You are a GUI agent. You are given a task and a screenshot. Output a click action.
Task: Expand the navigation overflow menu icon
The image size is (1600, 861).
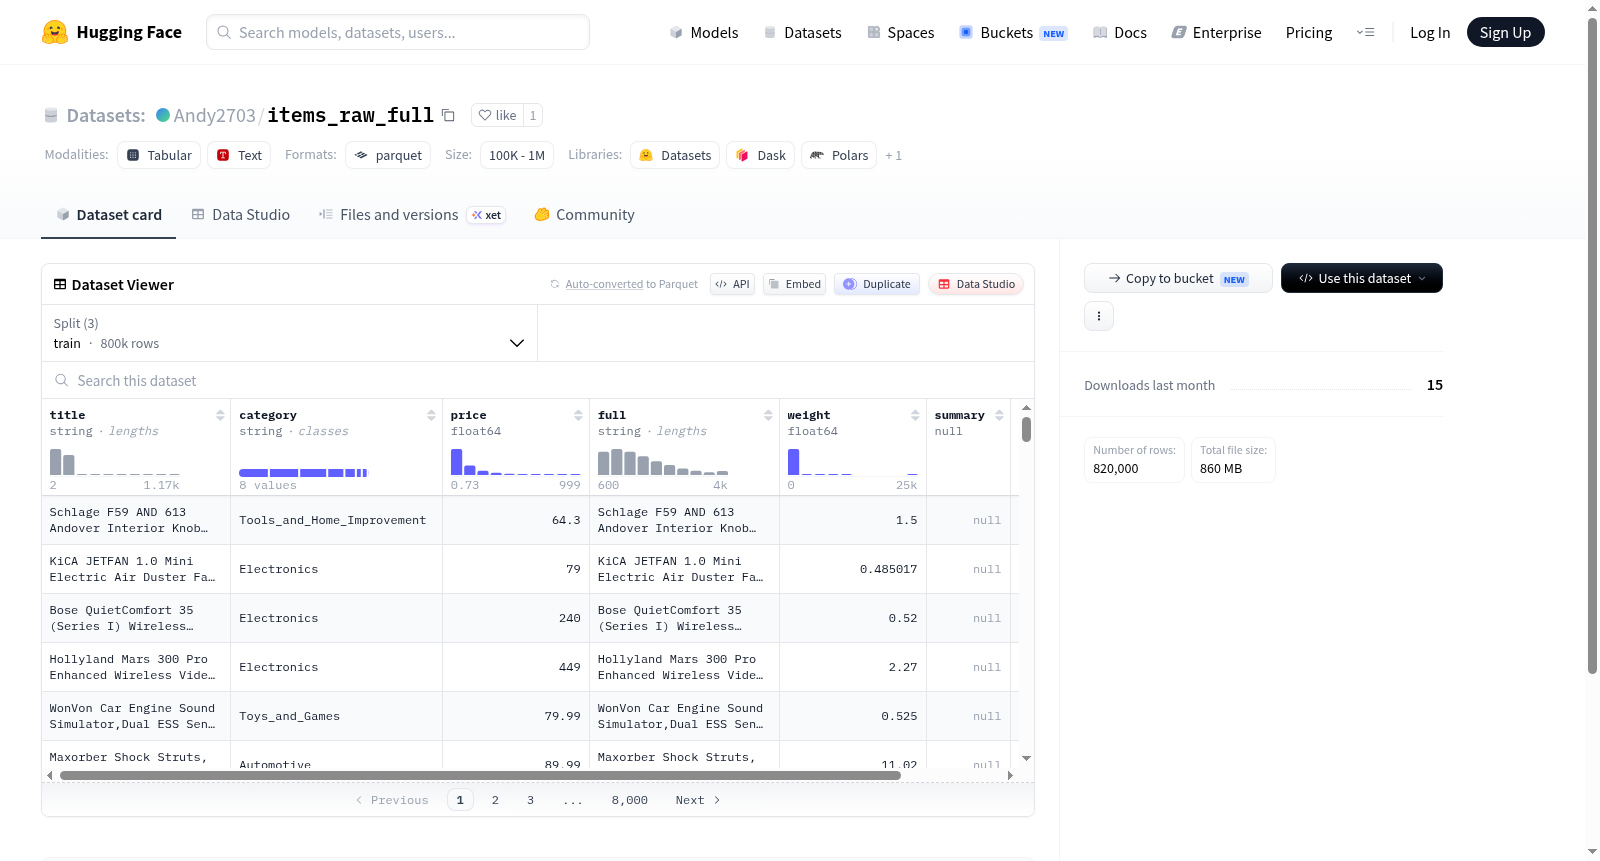(x=1365, y=32)
